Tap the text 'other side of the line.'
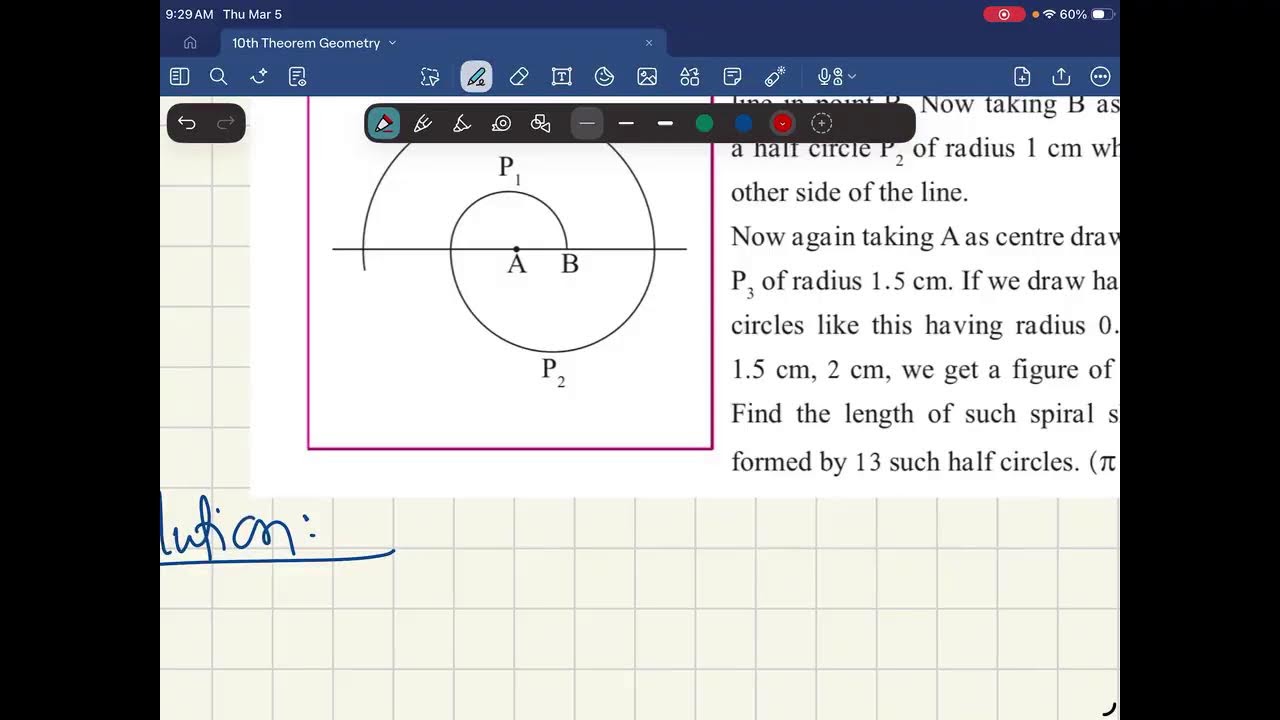 [849, 192]
